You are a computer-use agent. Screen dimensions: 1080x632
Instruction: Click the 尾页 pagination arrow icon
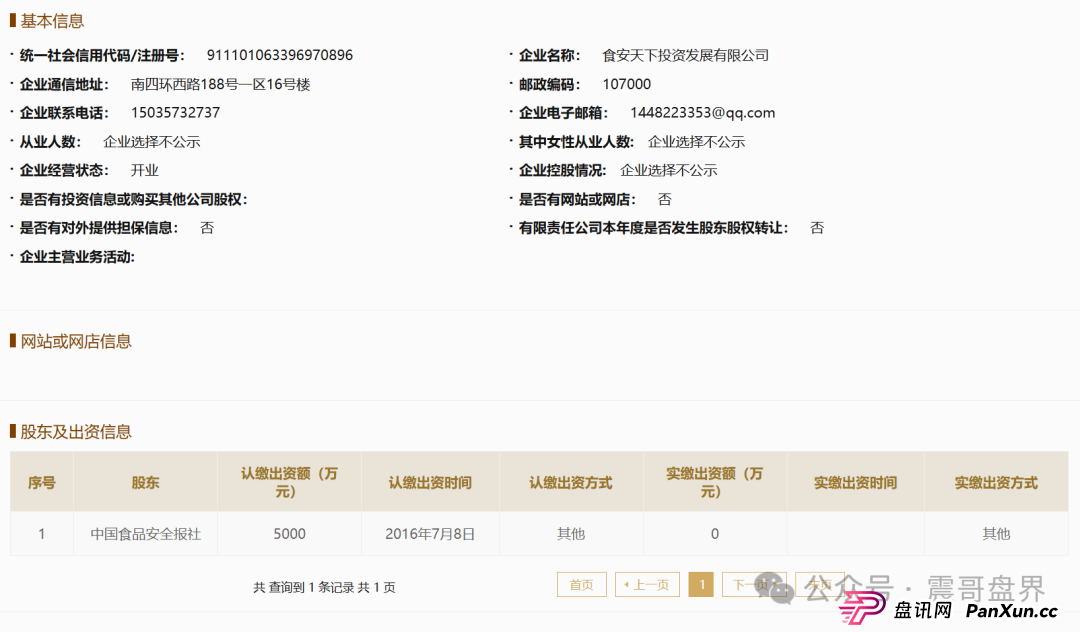(x=819, y=584)
